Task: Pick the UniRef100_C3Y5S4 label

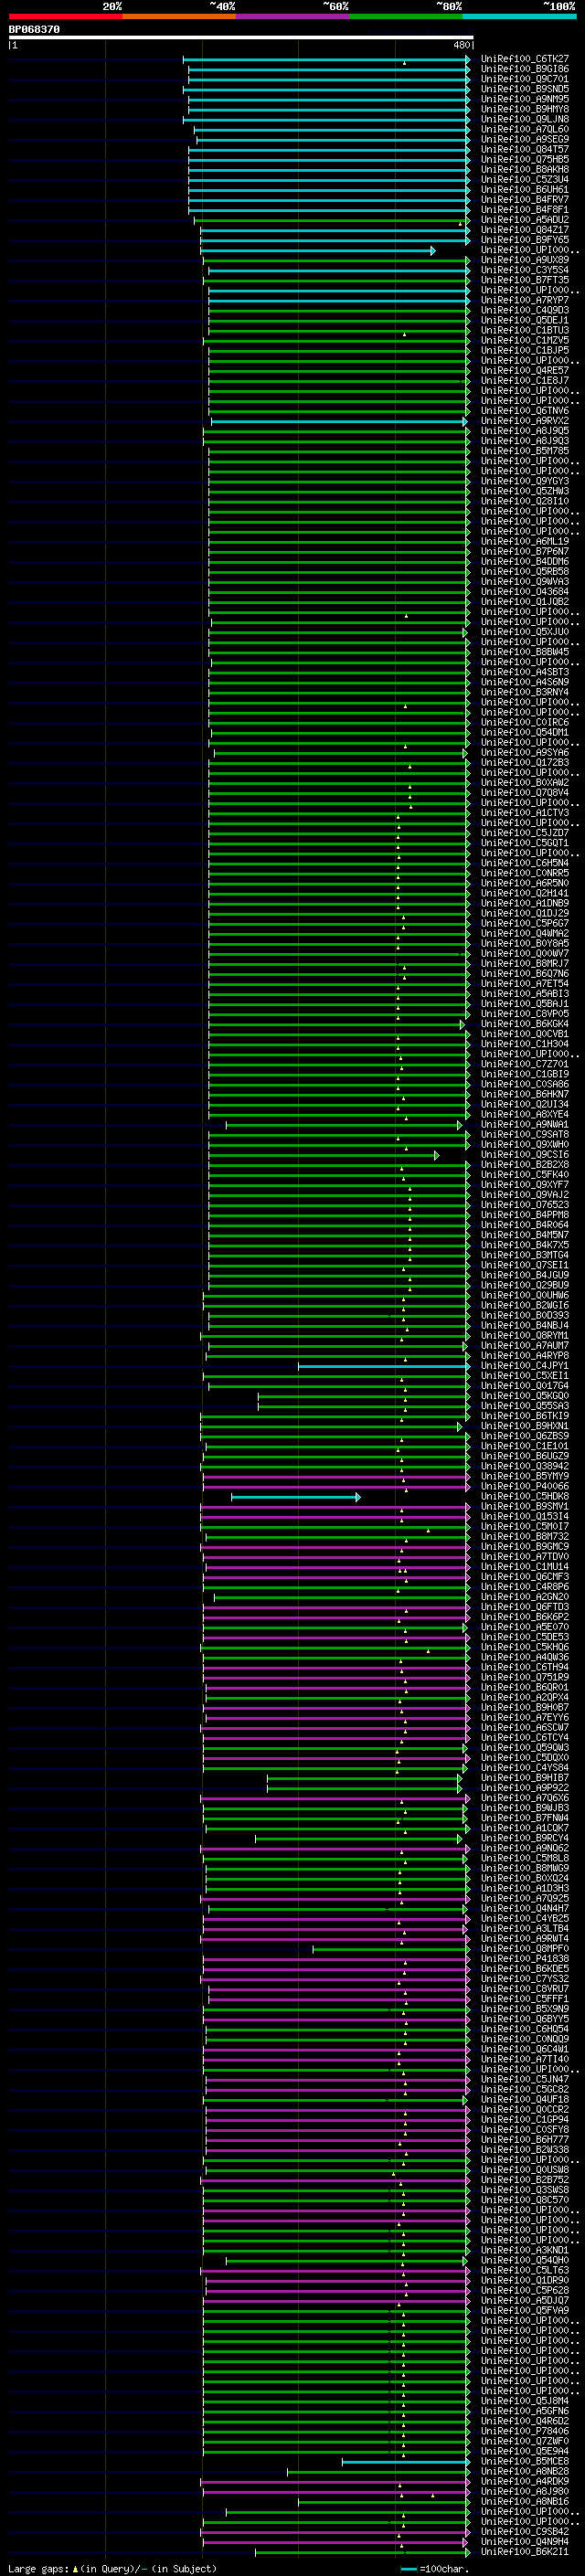Action: (x=525, y=271)
